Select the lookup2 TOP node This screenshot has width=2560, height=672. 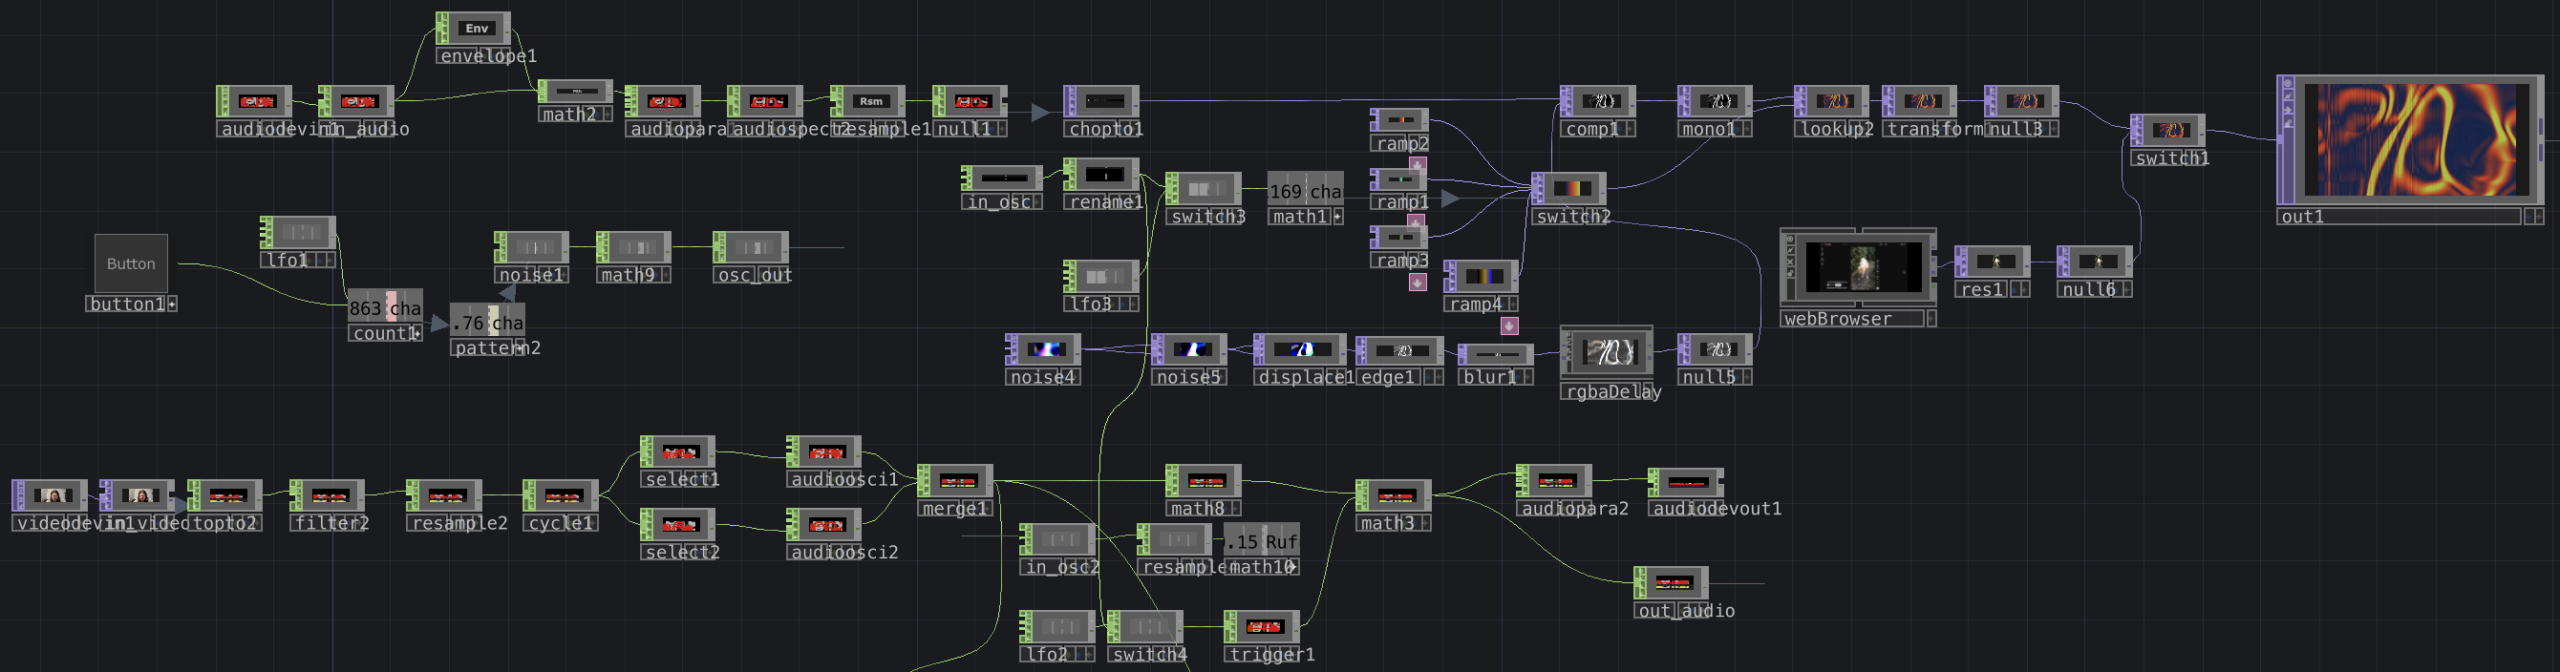click(1833, 101)
